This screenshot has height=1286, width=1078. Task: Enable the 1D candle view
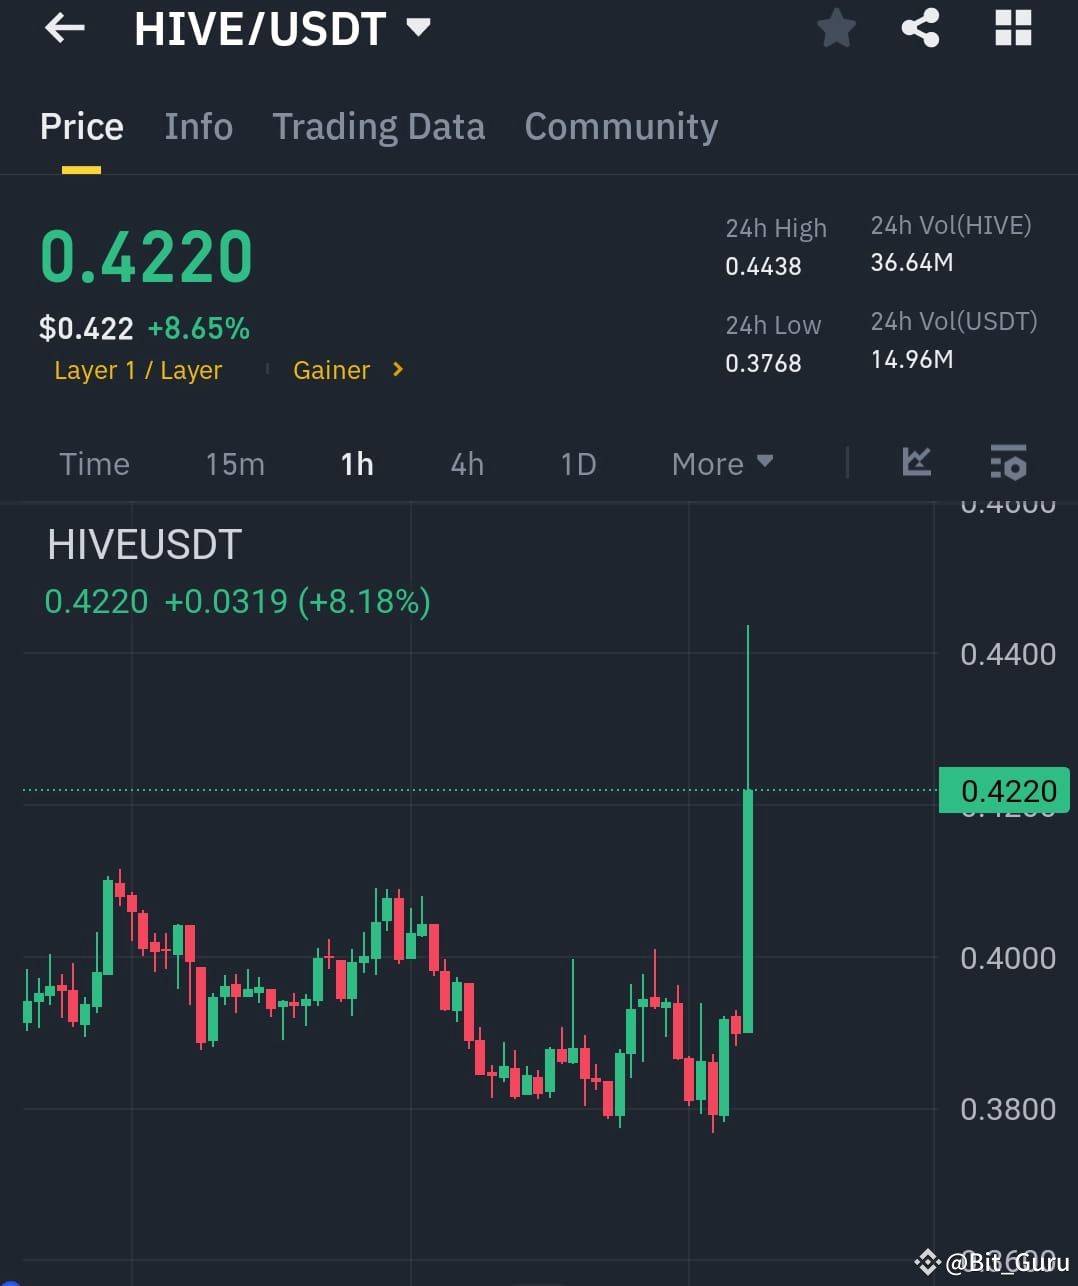coord(577,463)
